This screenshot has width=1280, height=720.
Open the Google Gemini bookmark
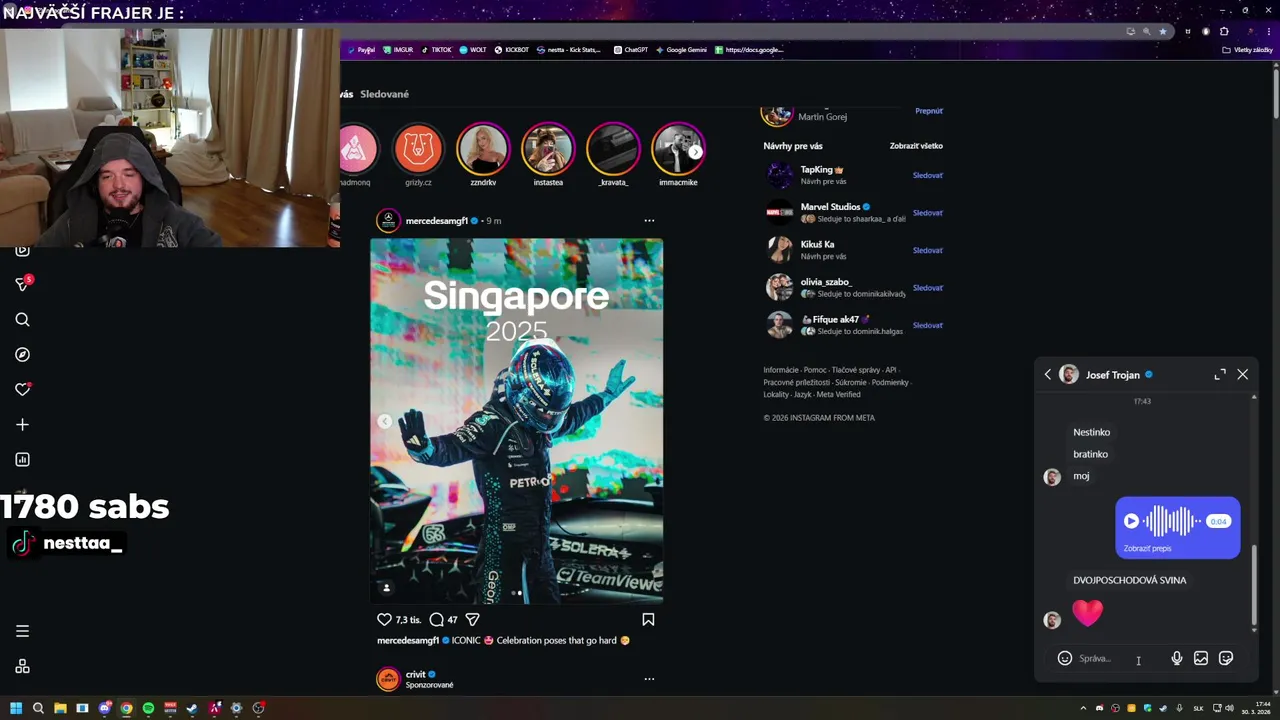(681, 49)
